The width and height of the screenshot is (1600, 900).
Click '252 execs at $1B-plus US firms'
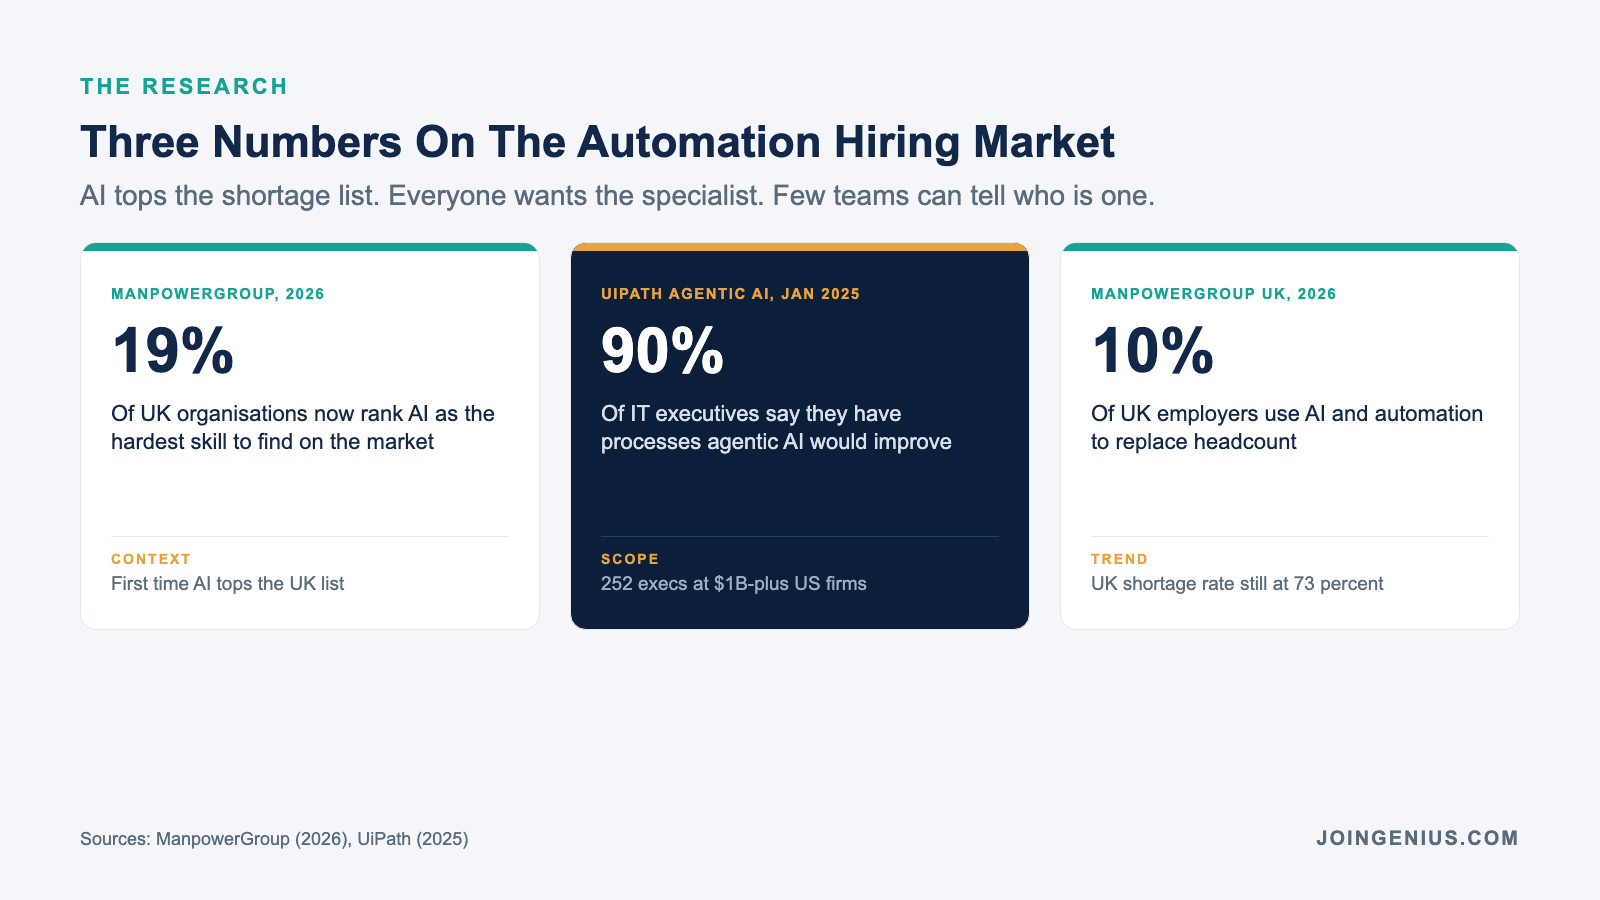734,584
